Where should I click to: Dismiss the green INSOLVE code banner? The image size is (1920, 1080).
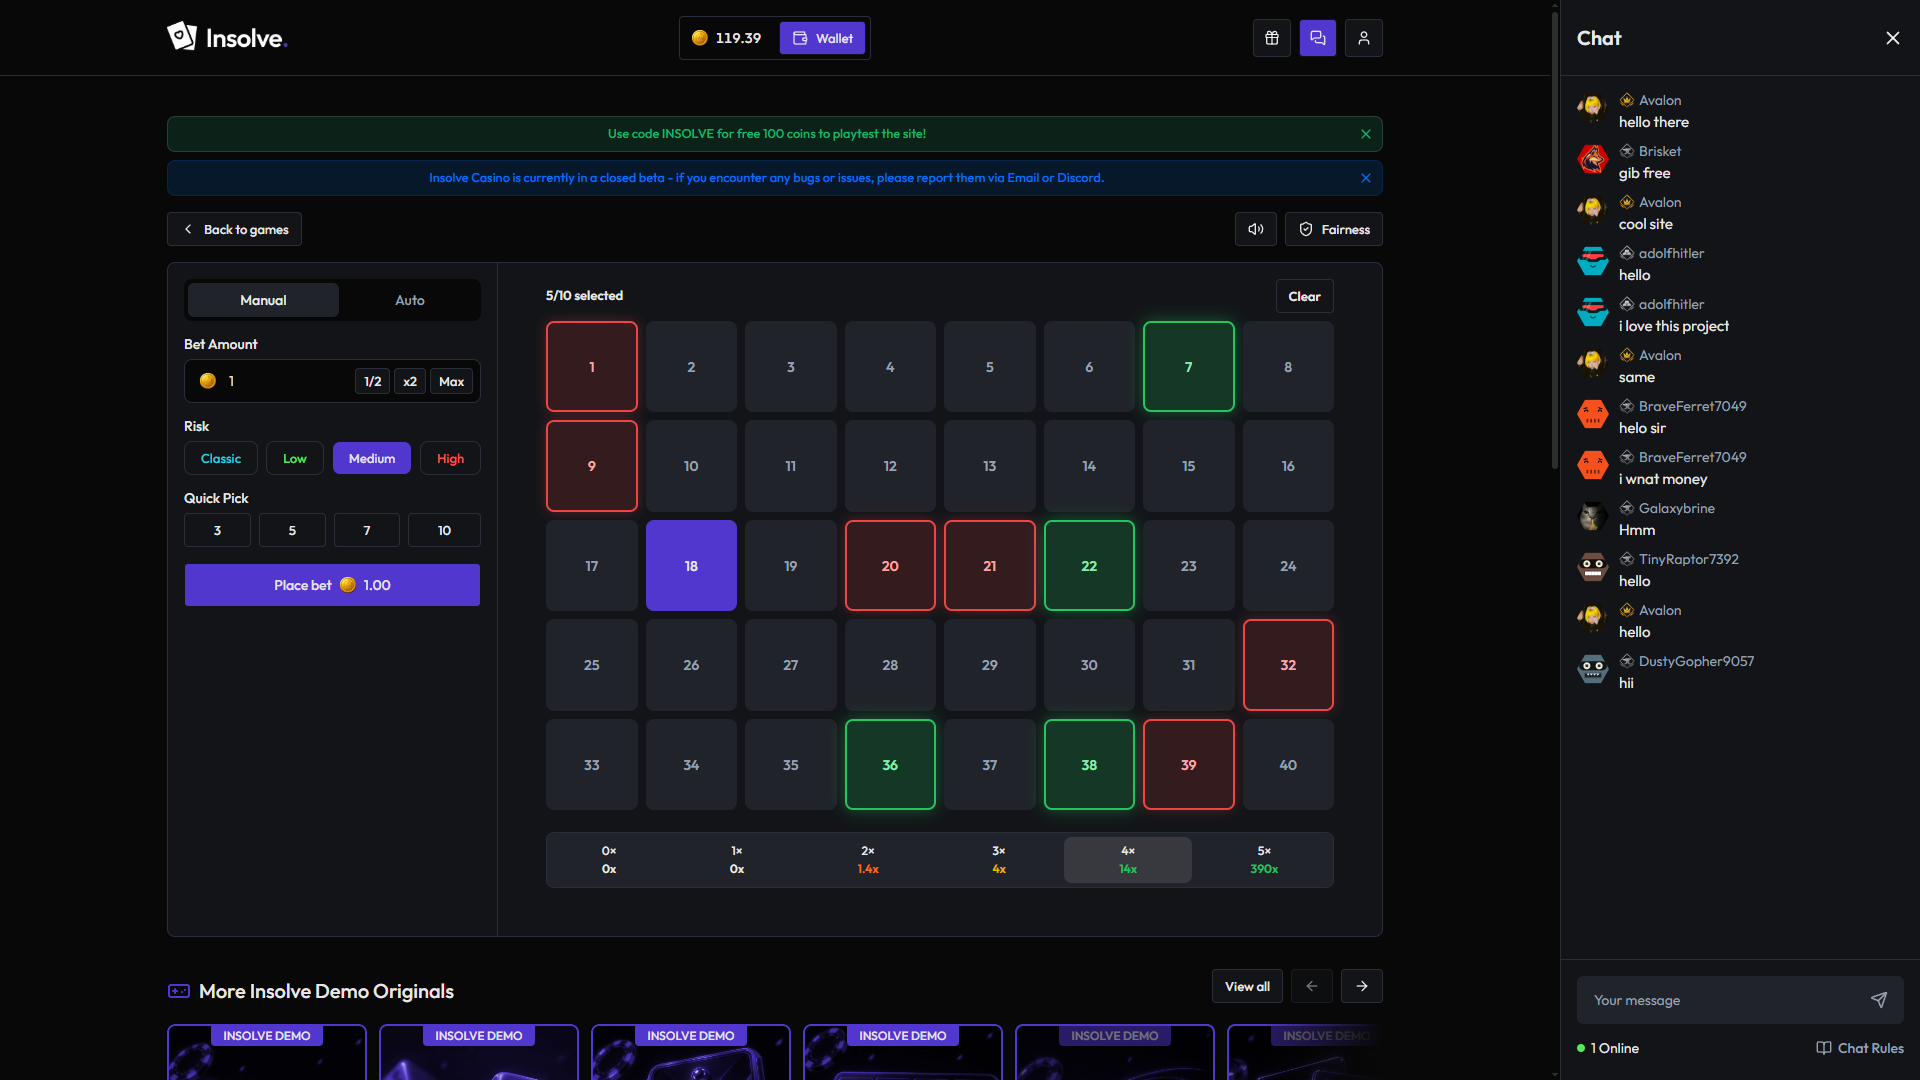click(1366, 134)
